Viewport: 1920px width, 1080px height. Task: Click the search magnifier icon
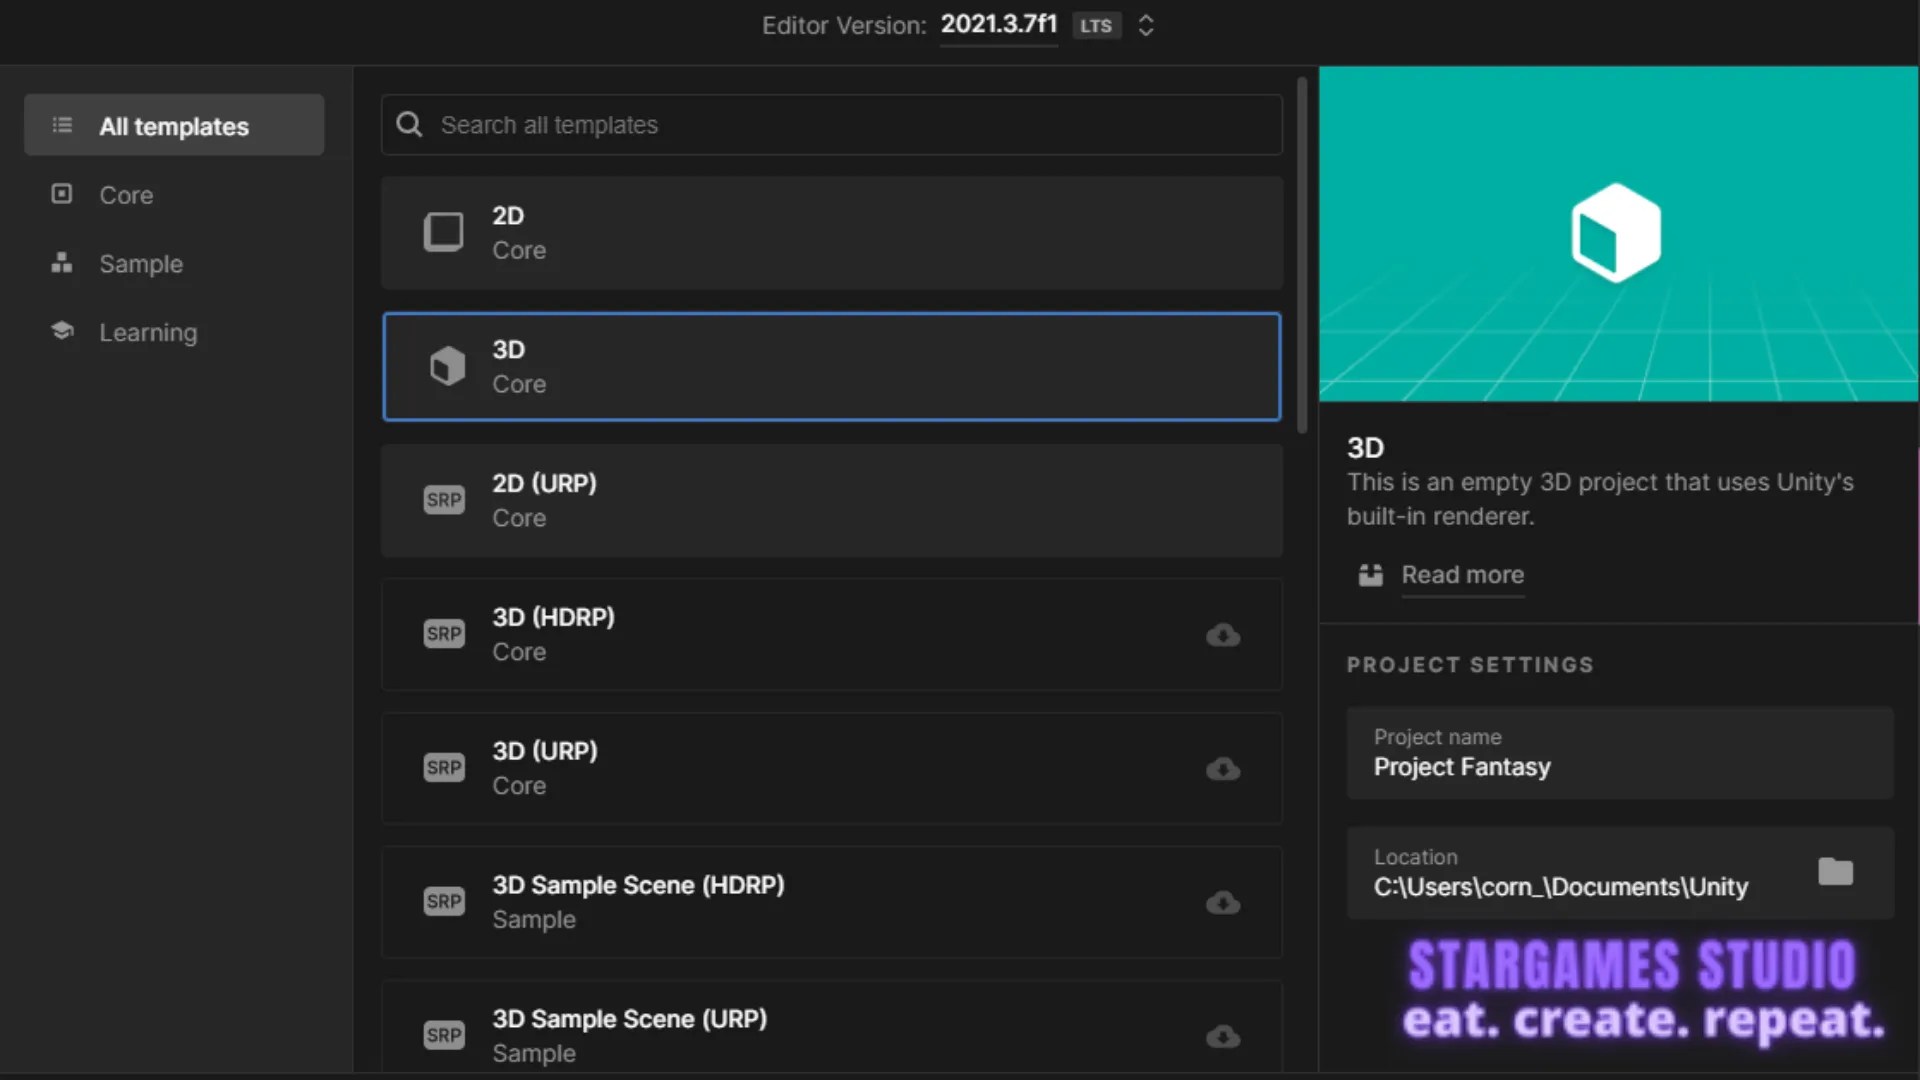(409, 125)
